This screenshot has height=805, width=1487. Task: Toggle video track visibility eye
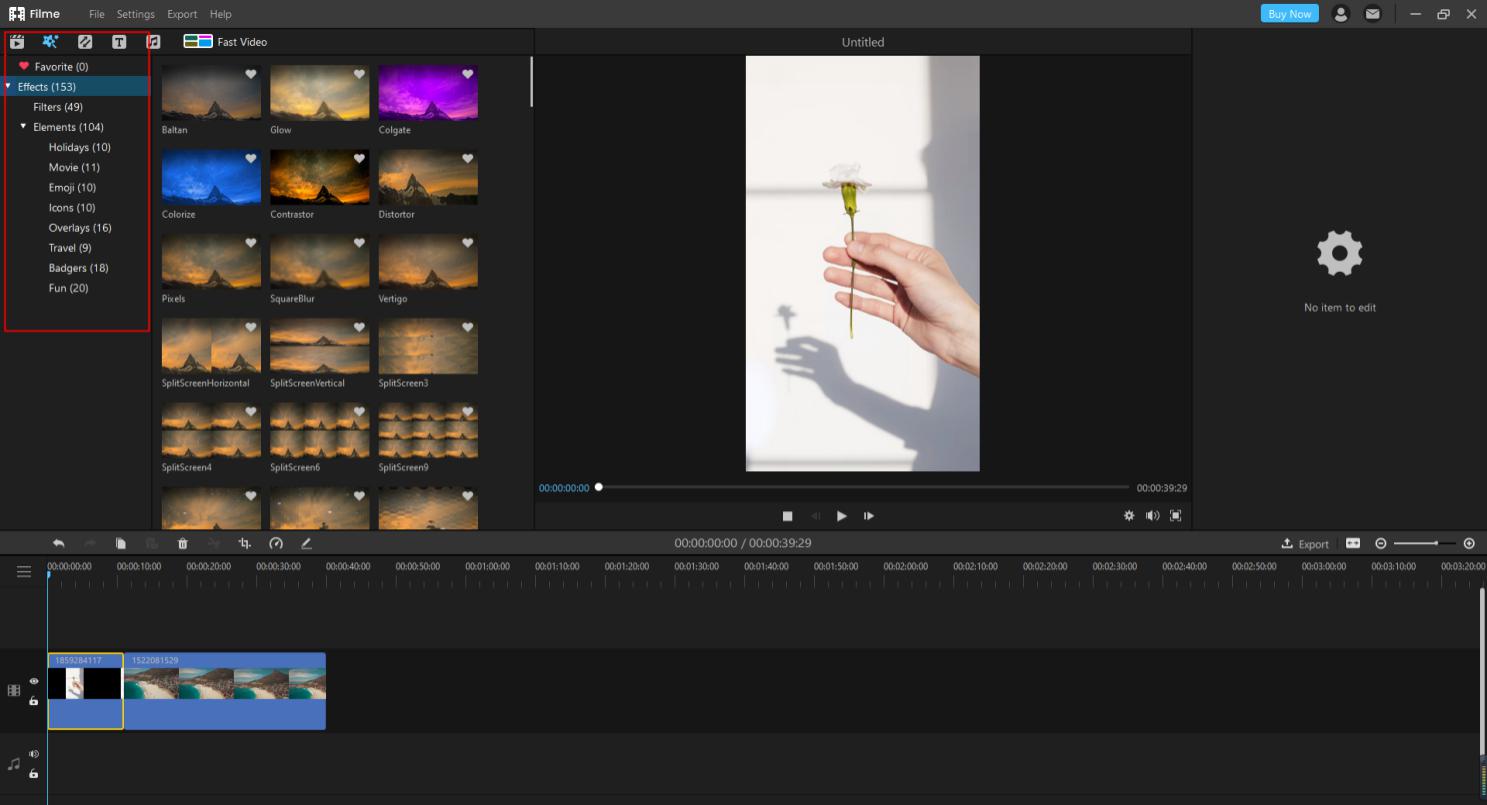coord(34,681)
